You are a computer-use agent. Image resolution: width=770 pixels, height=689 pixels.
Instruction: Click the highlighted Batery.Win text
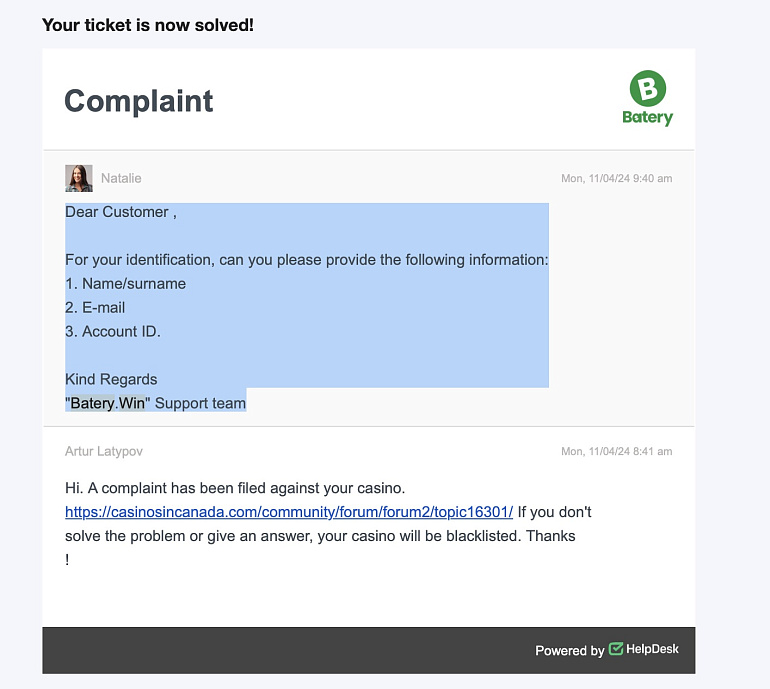click(x=108, y=403)
